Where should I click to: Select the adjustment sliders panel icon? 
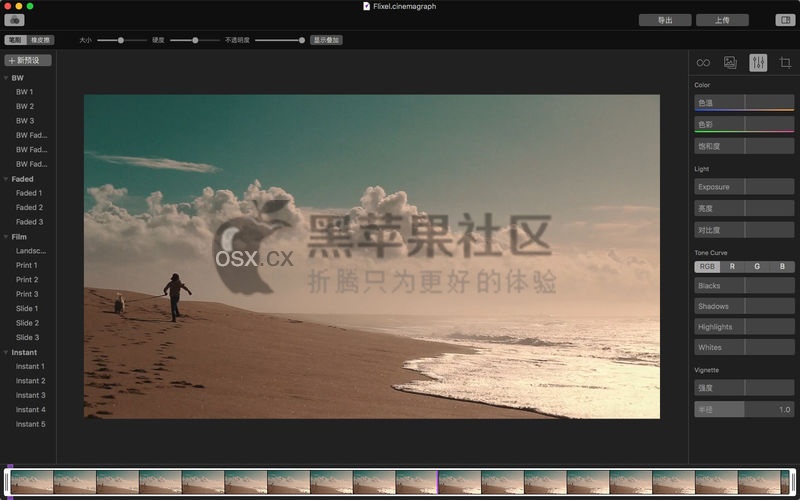tap(758, 63)
